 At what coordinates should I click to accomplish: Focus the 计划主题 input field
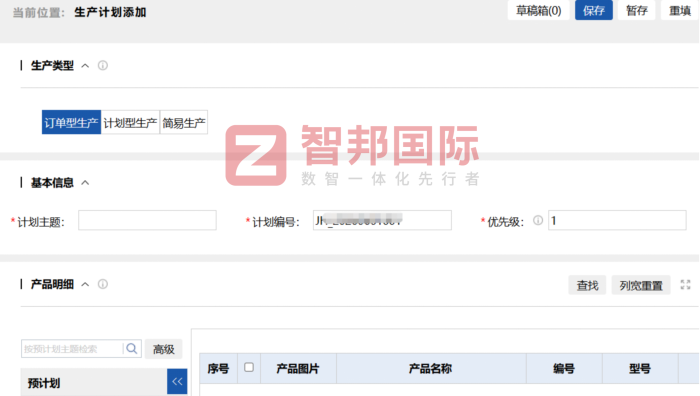tap(147, 220)
